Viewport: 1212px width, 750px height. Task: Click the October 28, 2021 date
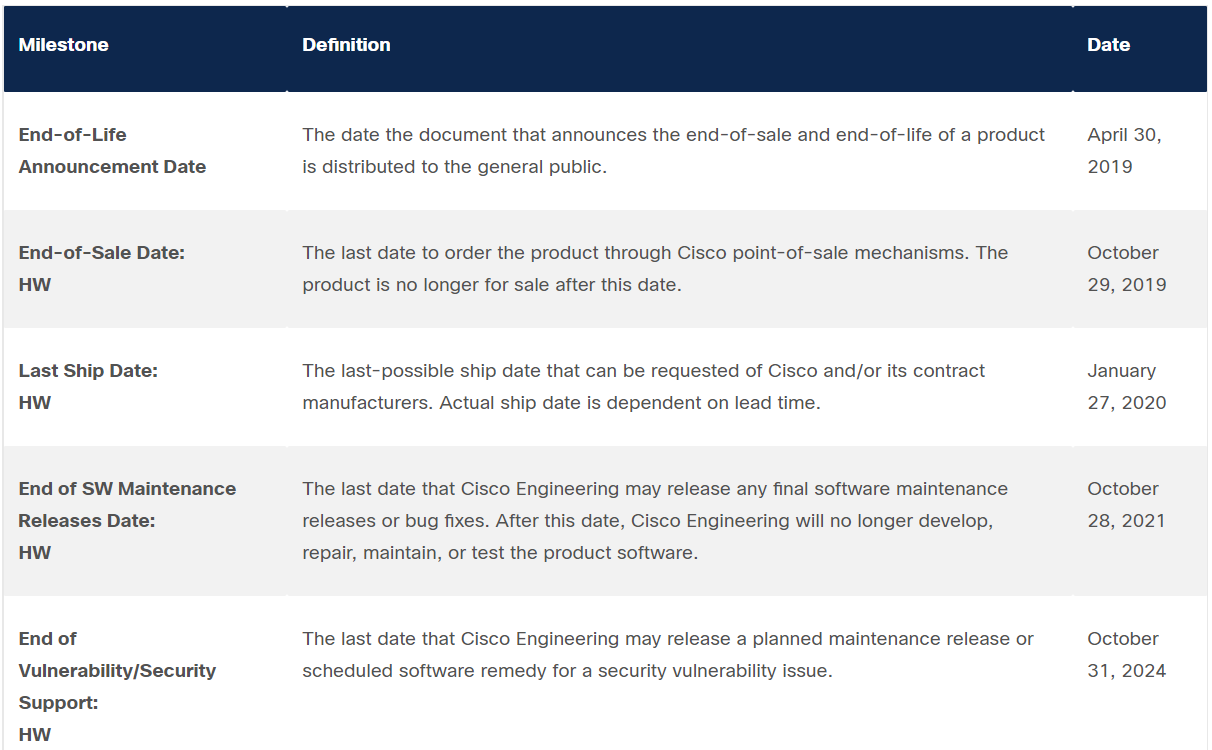(x=1127, y=505)
